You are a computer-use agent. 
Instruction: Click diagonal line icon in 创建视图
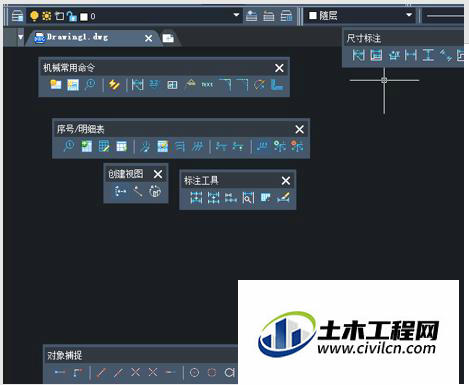point(138,191)
